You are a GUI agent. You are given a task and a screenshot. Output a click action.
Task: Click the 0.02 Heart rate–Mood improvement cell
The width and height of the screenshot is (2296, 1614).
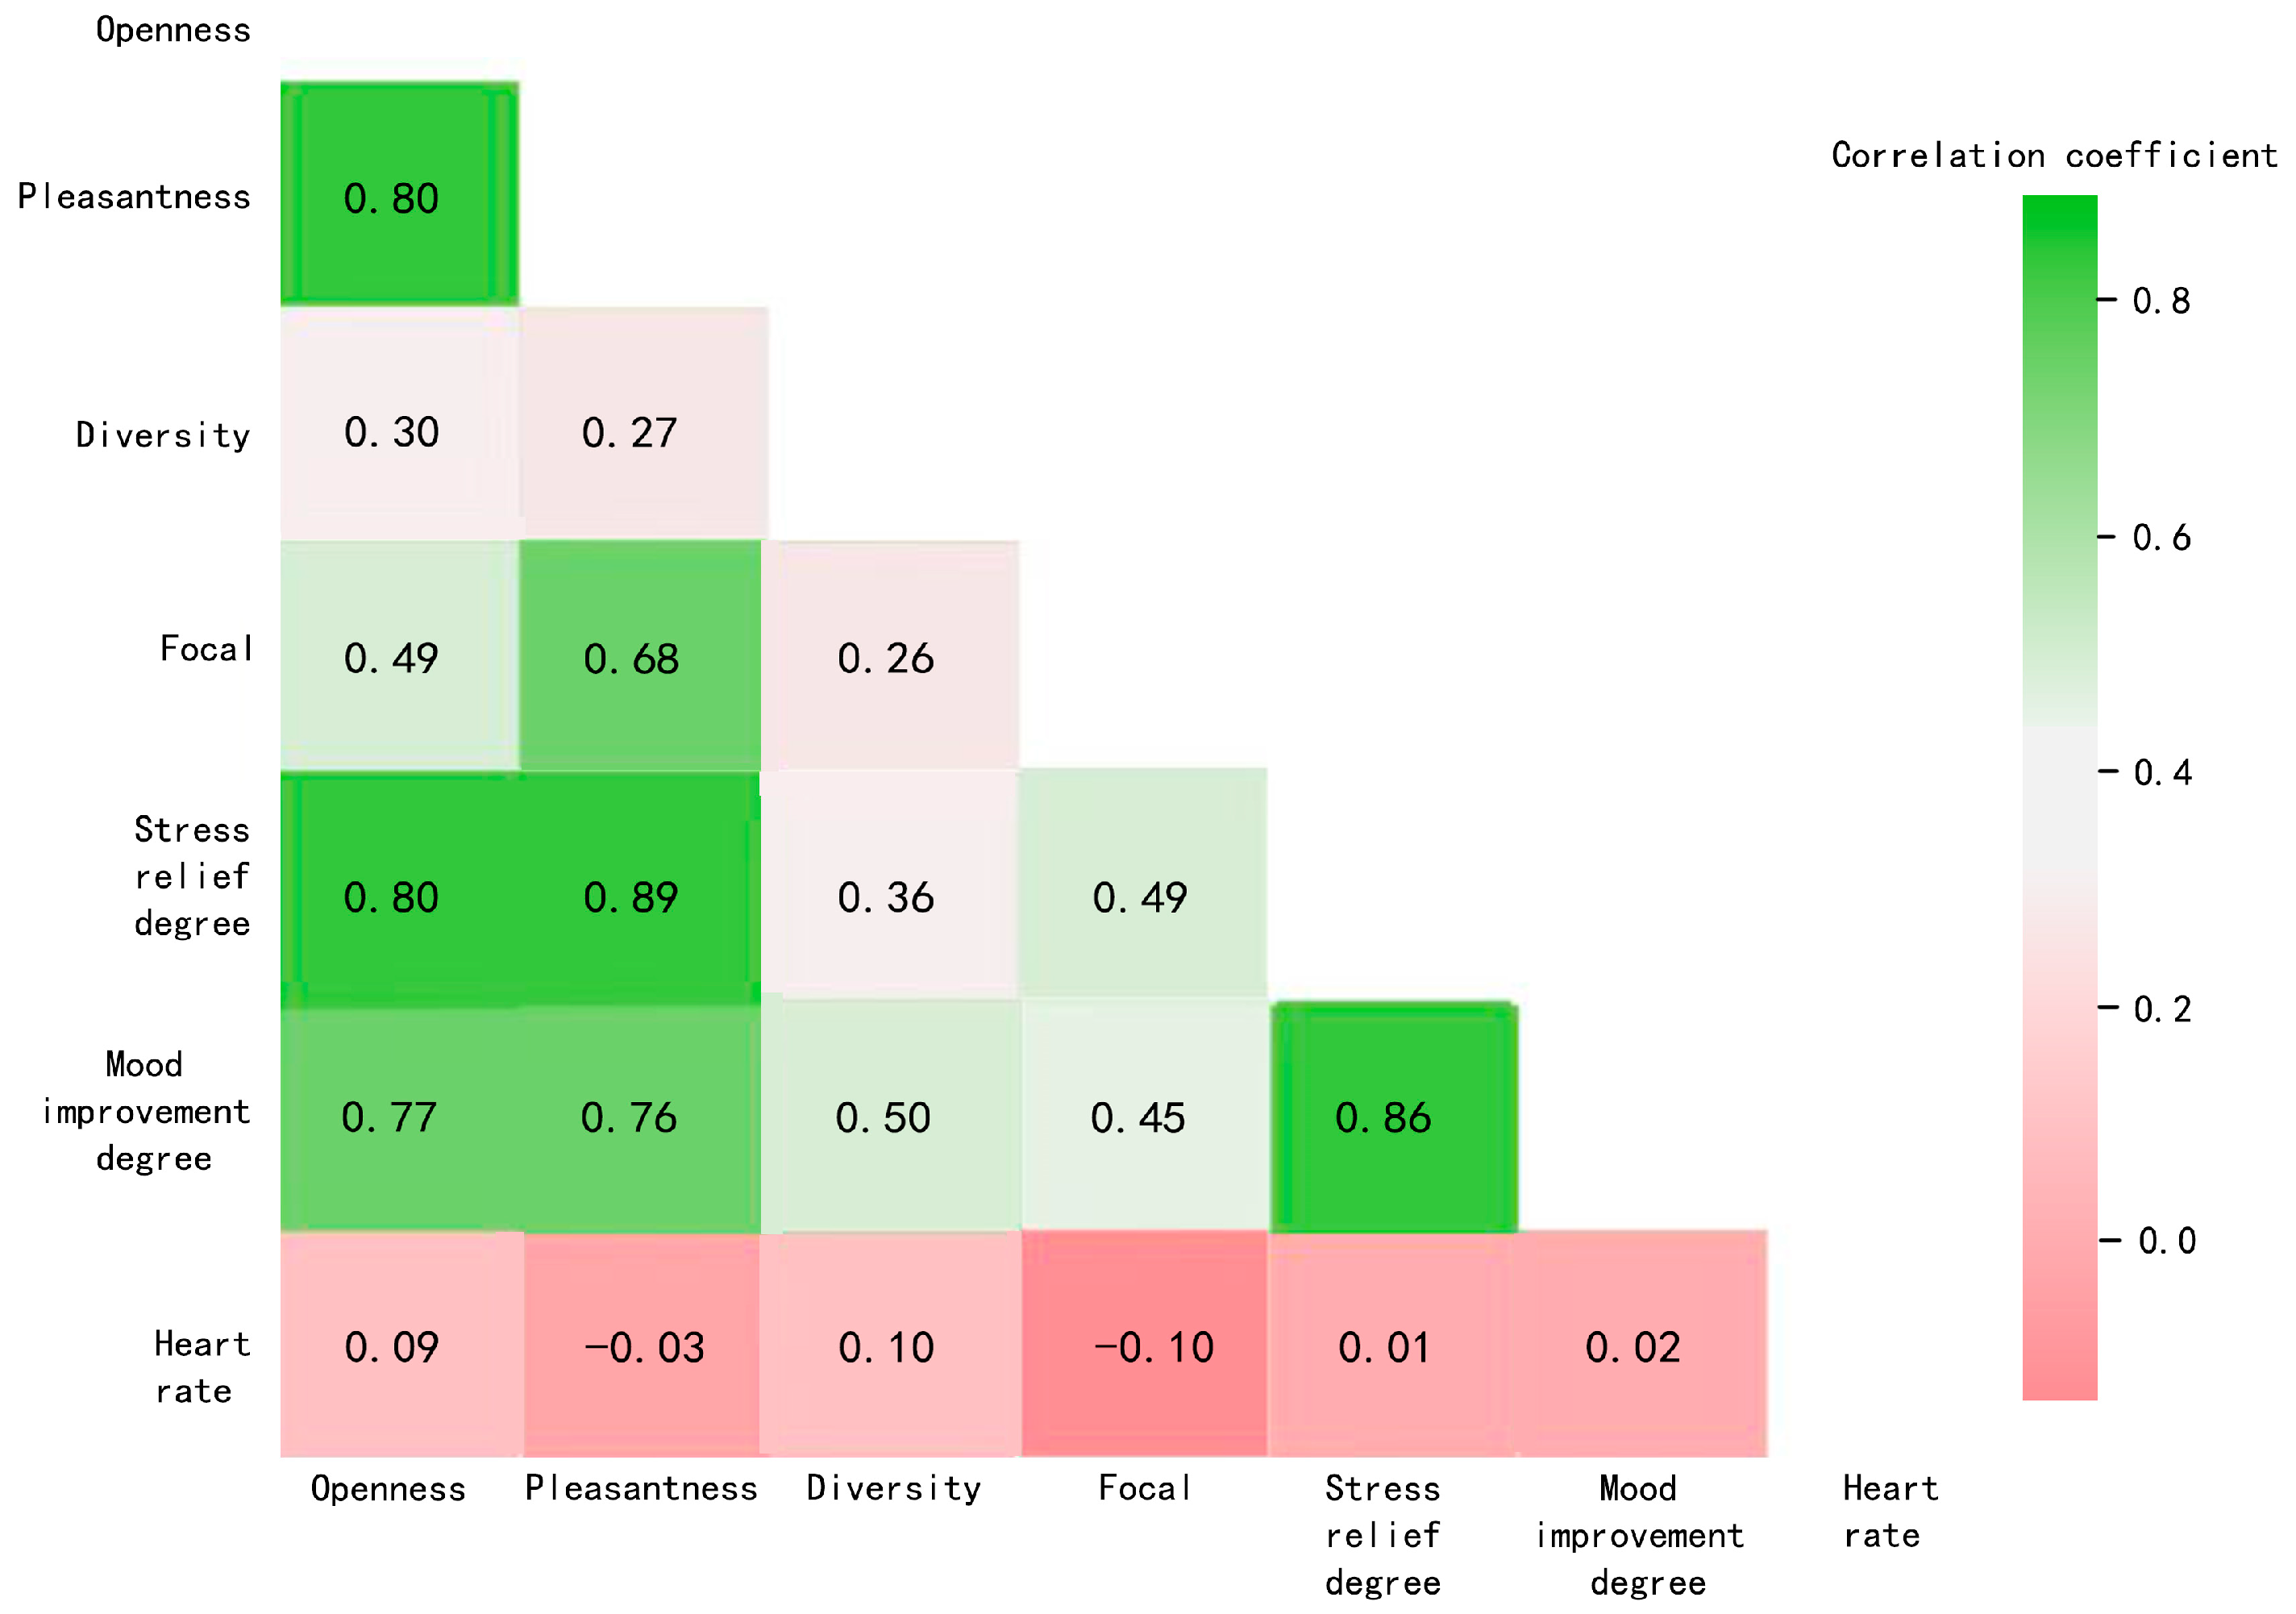point(1642,1343)
